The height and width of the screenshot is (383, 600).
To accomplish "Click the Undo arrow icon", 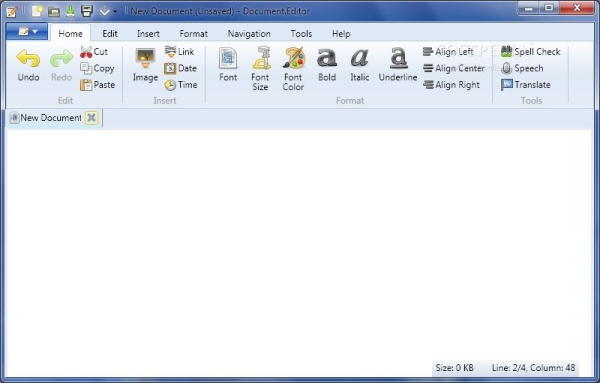I will (28, 58).
